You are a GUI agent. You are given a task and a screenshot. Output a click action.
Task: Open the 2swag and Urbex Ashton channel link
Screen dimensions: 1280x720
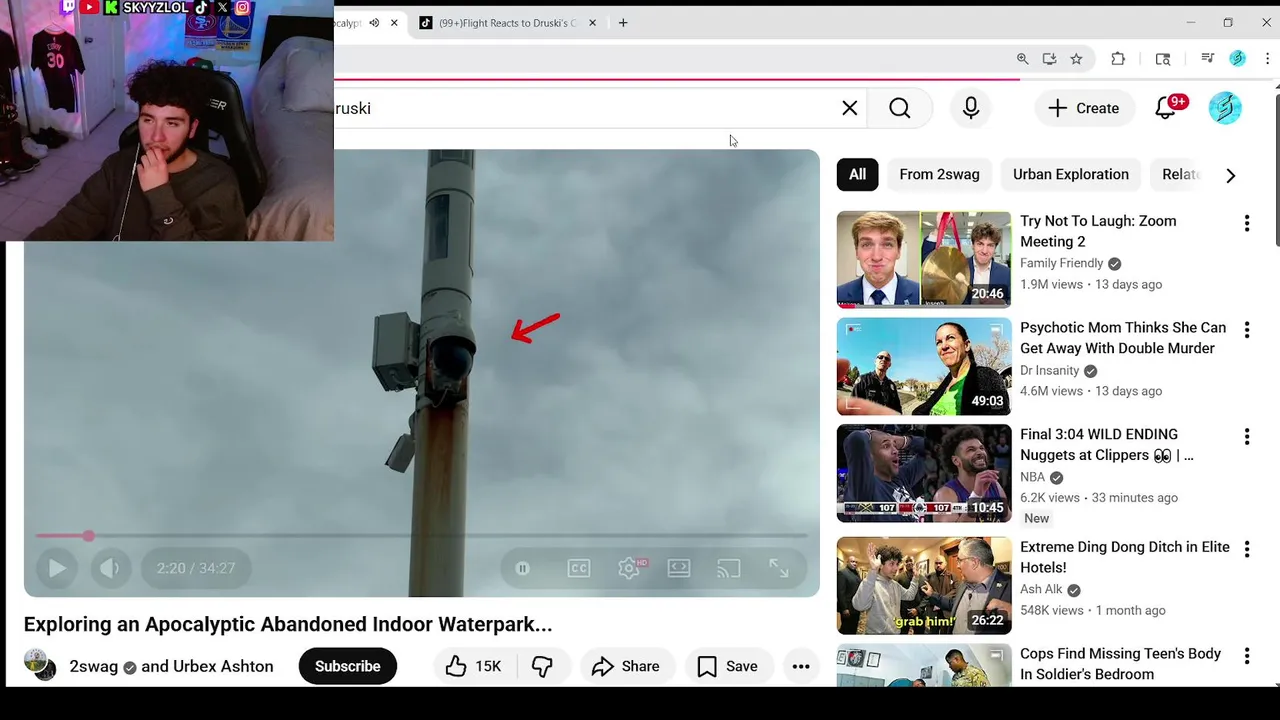tap(171, 666)
